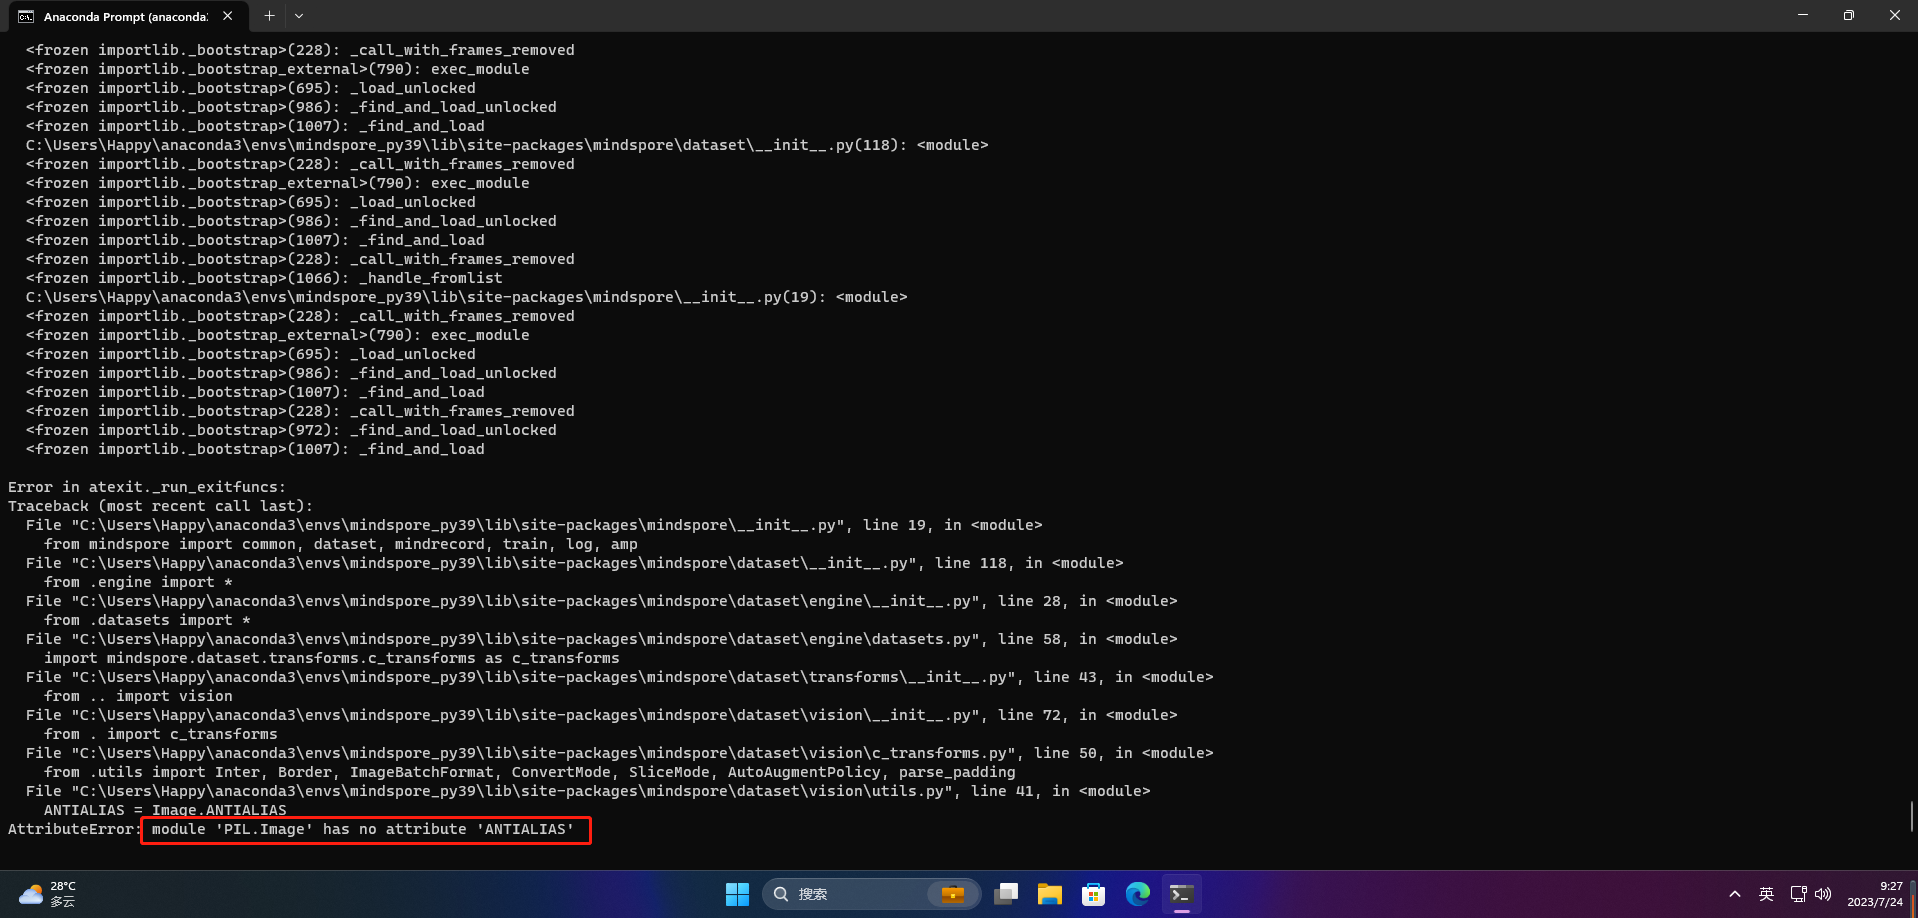Open a new terminal tab with plus
This screenshot has width=1918, height=918.
269,16
